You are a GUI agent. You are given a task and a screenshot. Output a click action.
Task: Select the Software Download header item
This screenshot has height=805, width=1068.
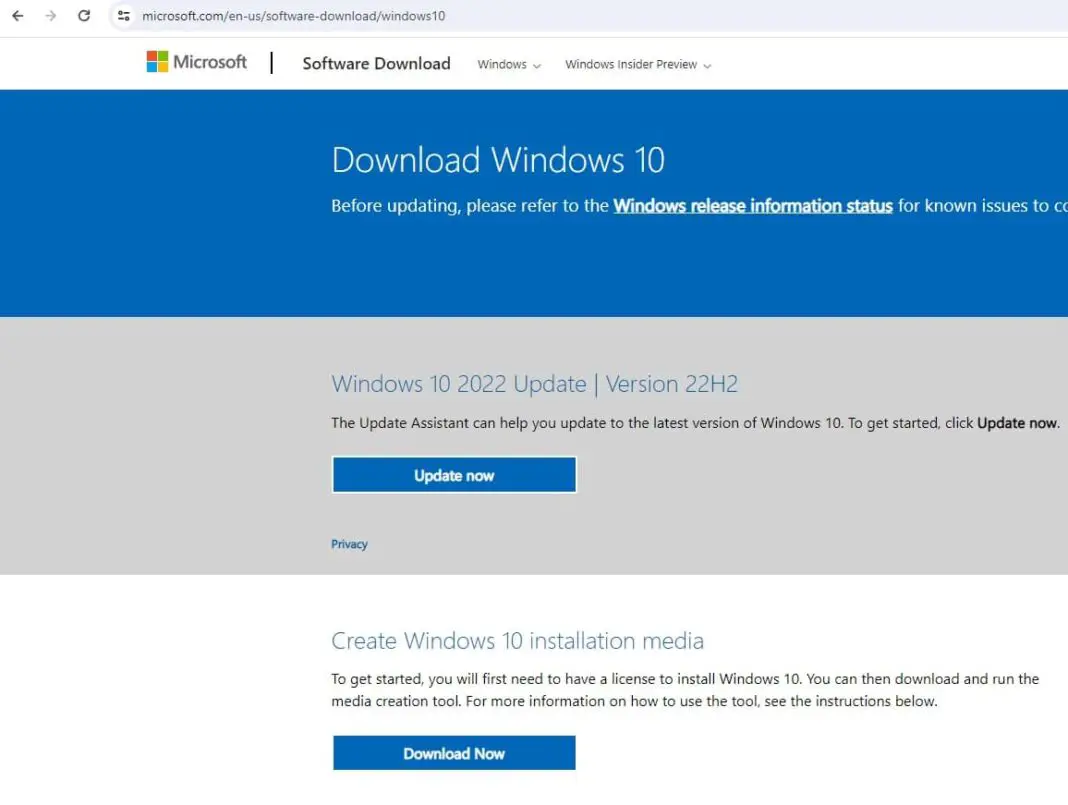[x=376, y=63]
